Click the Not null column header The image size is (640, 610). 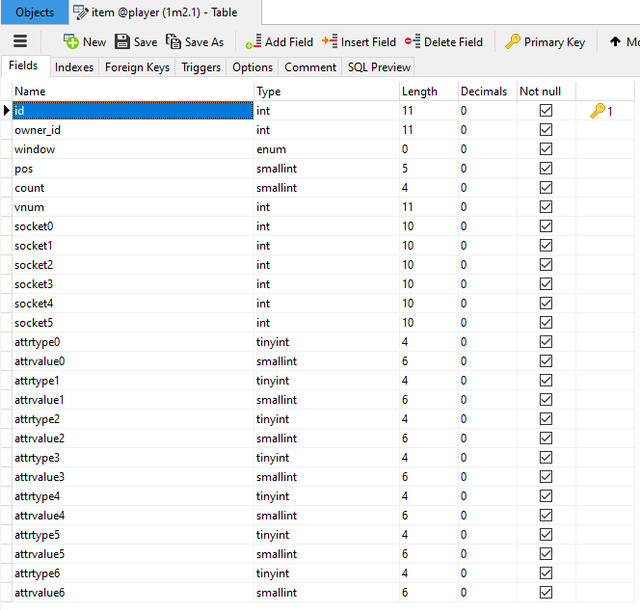point(540,91)
